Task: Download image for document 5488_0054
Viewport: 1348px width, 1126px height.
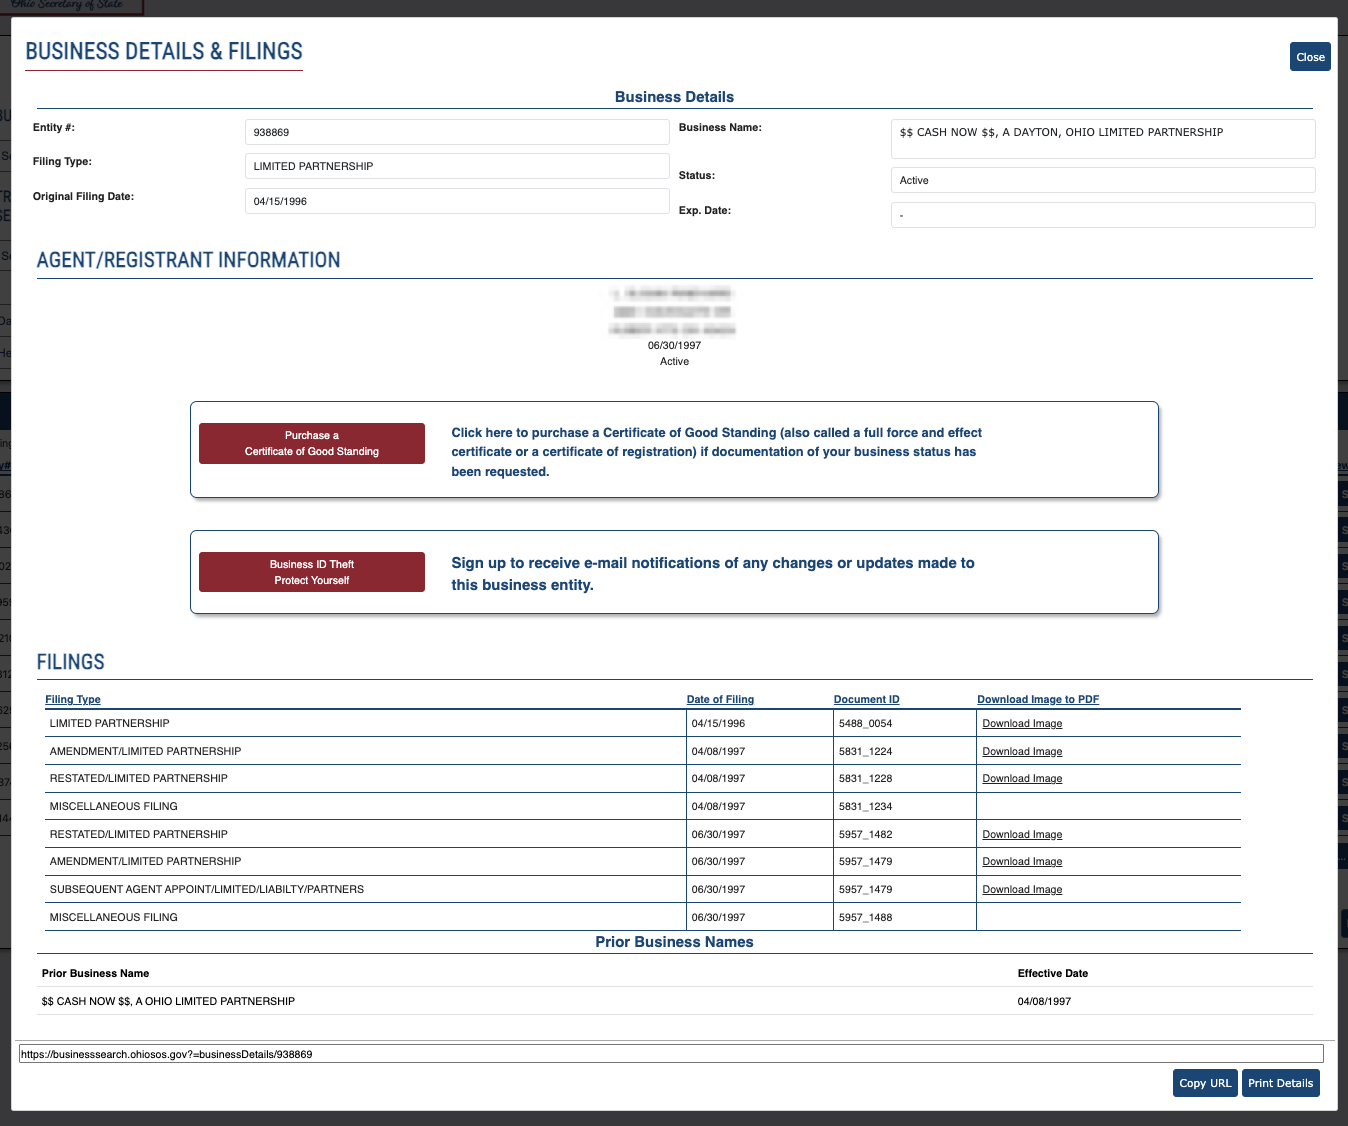Action: [x=1022, y=723]
